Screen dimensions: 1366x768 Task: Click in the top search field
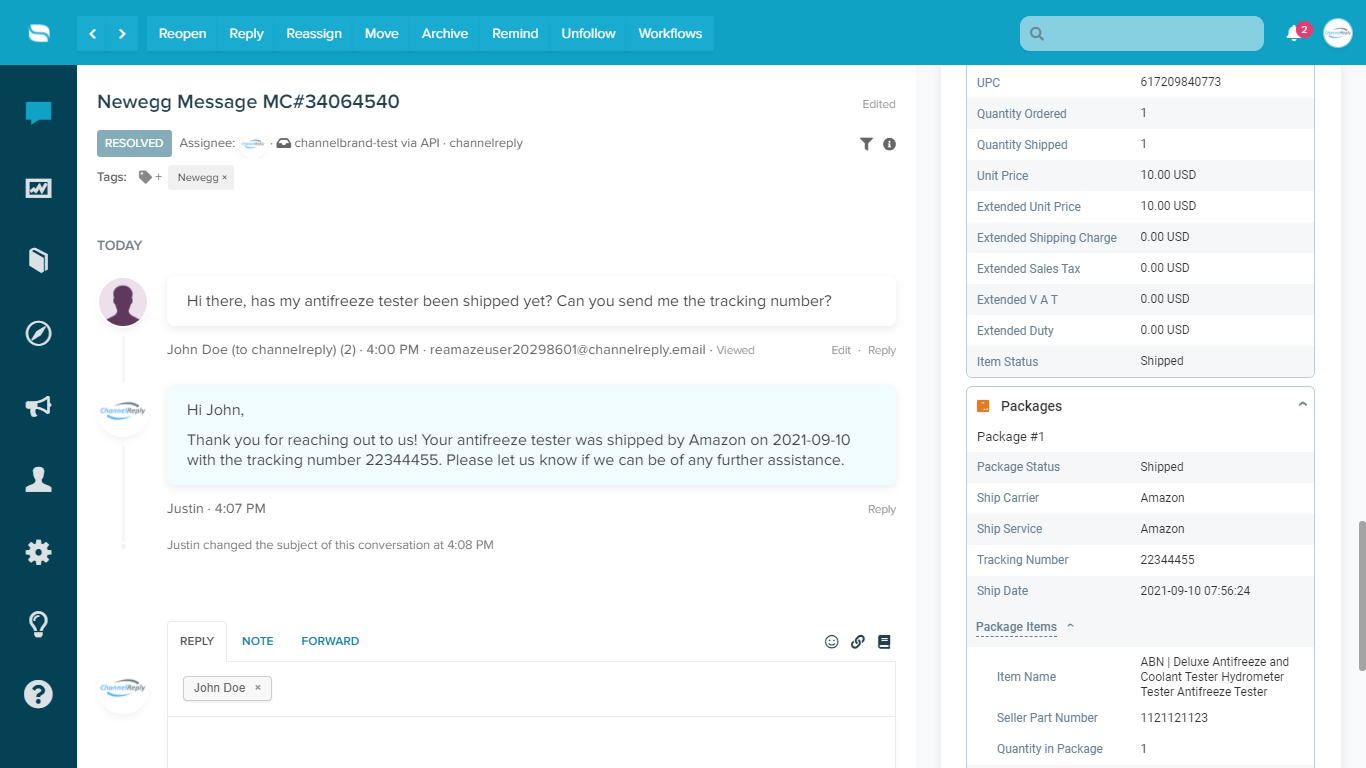[1142, 33]
